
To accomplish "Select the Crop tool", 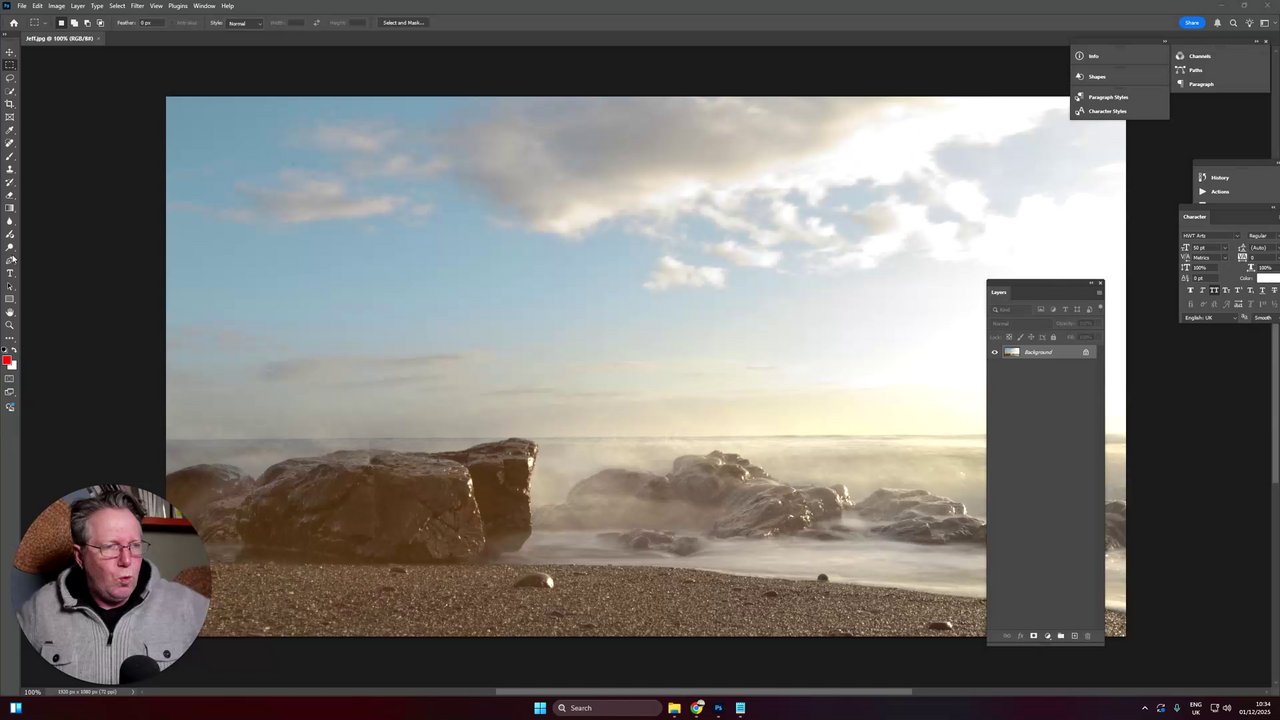I will 10,104.
